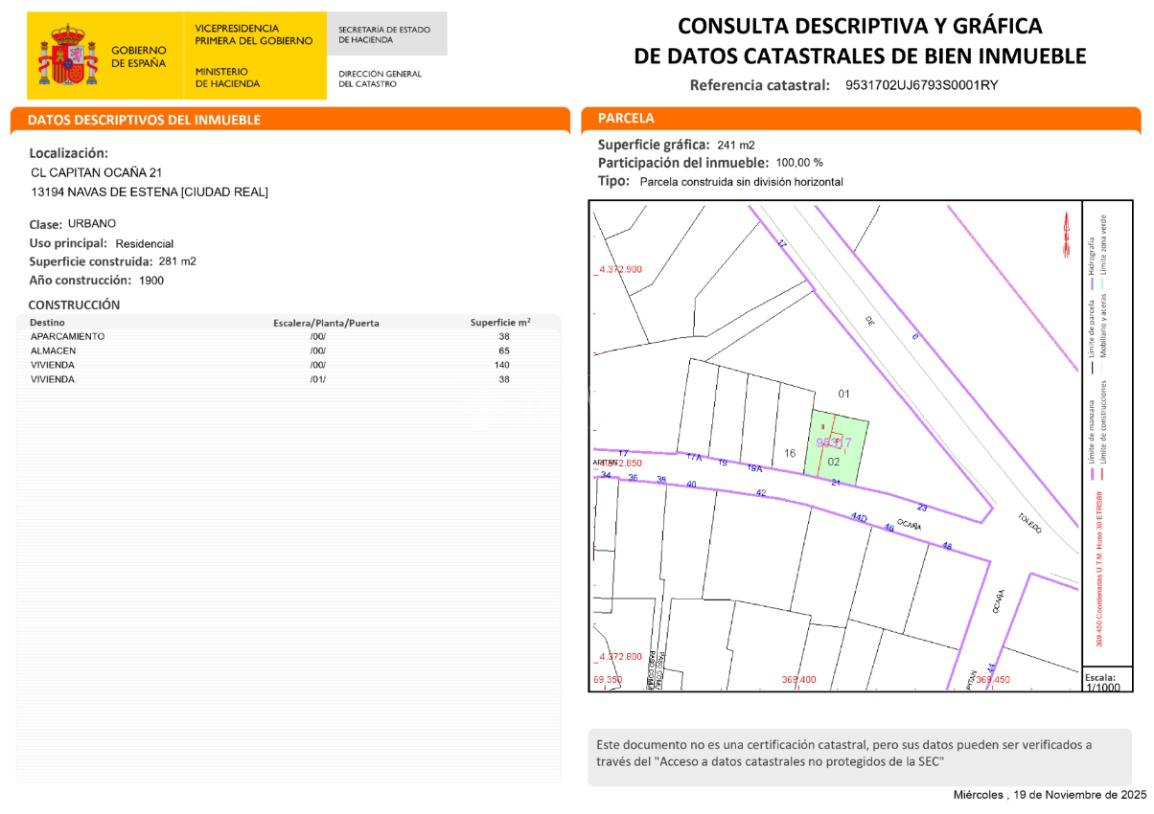Click the referencia catastral number 9531702UJ6793S0001RY
The width and height of the screenshot is (1154, 814).
point(920,85)
